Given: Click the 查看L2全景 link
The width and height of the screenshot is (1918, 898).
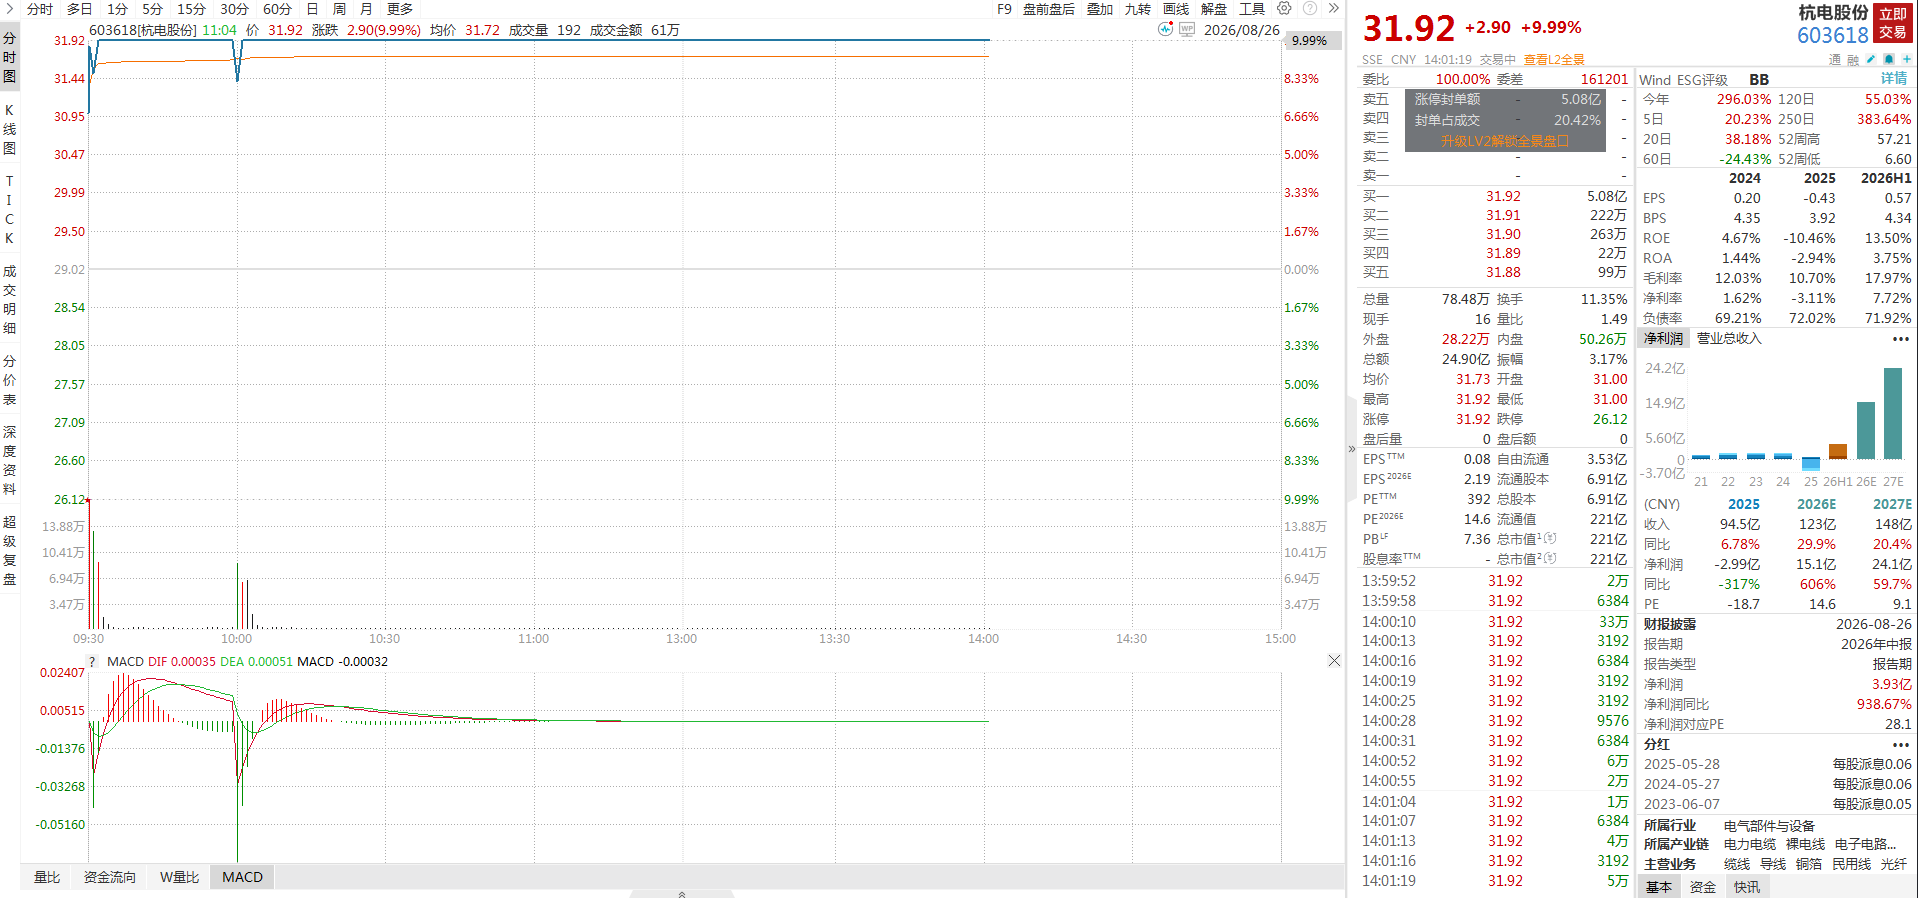Looking at the screenshot, I should 1554,60.
